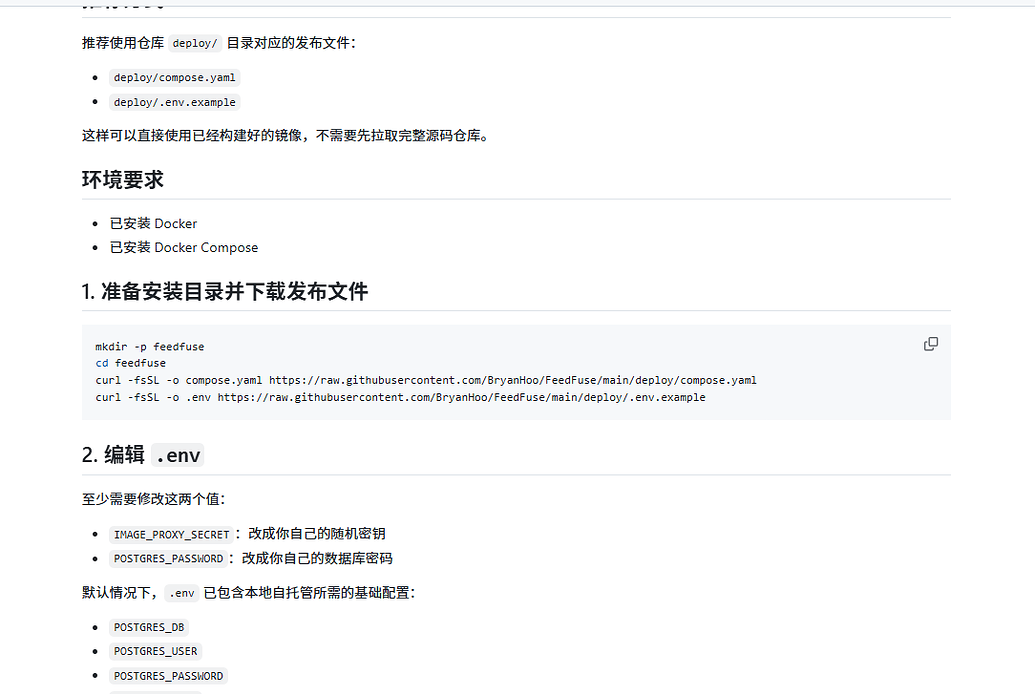
Task: Click the curl compose.yaml download command line
Action: coord(426,380)
